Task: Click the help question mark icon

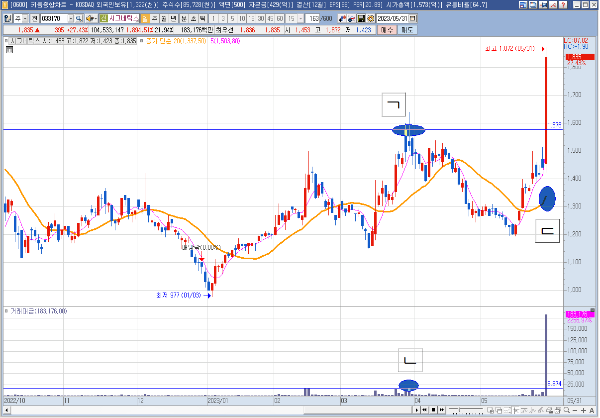Action: point(563,5)
